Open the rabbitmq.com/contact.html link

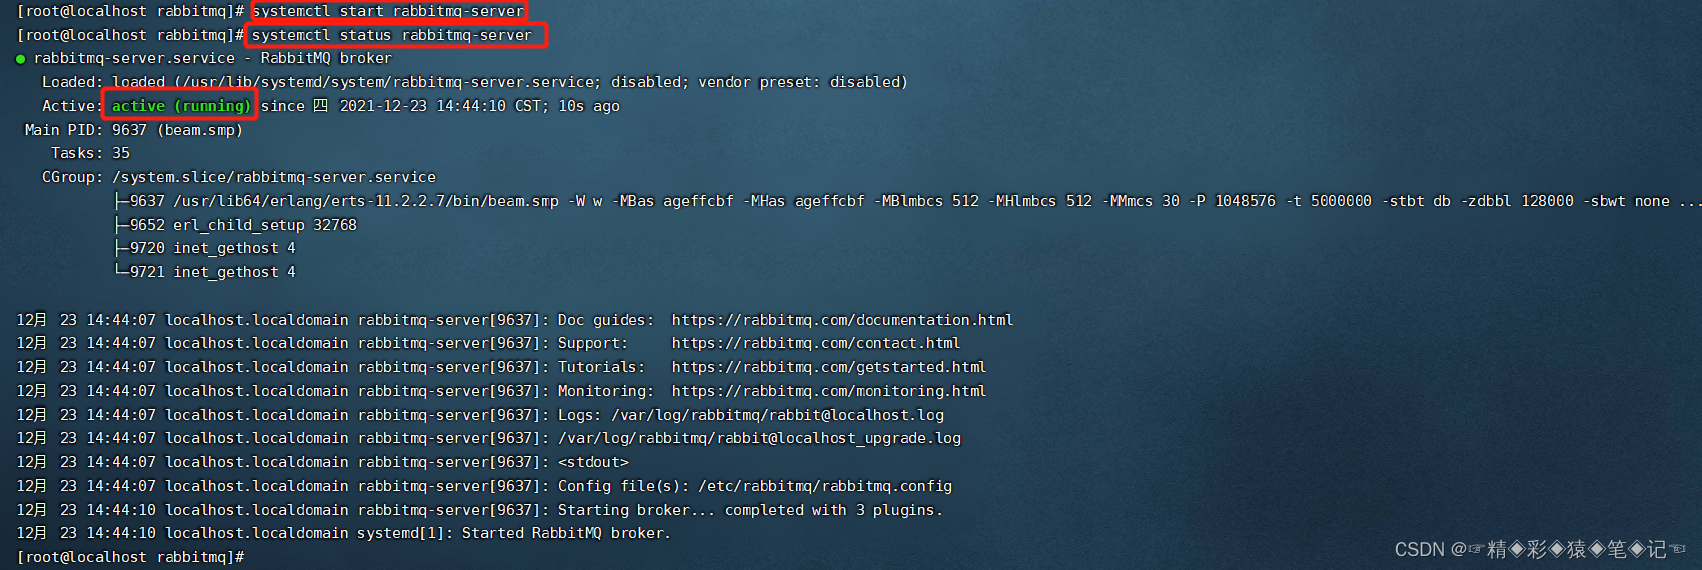point(815,343)
